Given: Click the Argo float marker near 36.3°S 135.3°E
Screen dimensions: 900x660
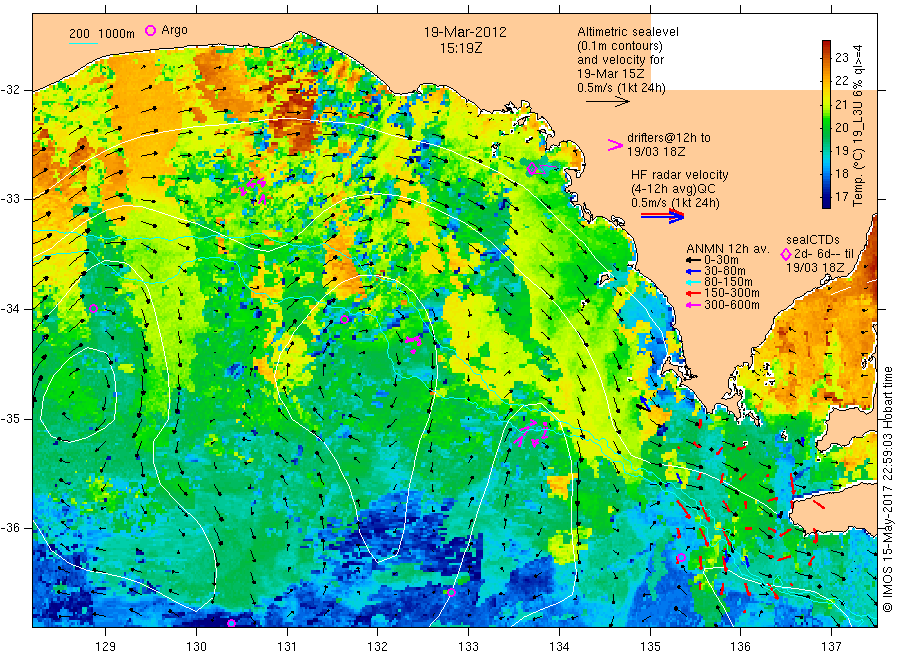Looking at the screenshot, I should (x=681, y=557).
